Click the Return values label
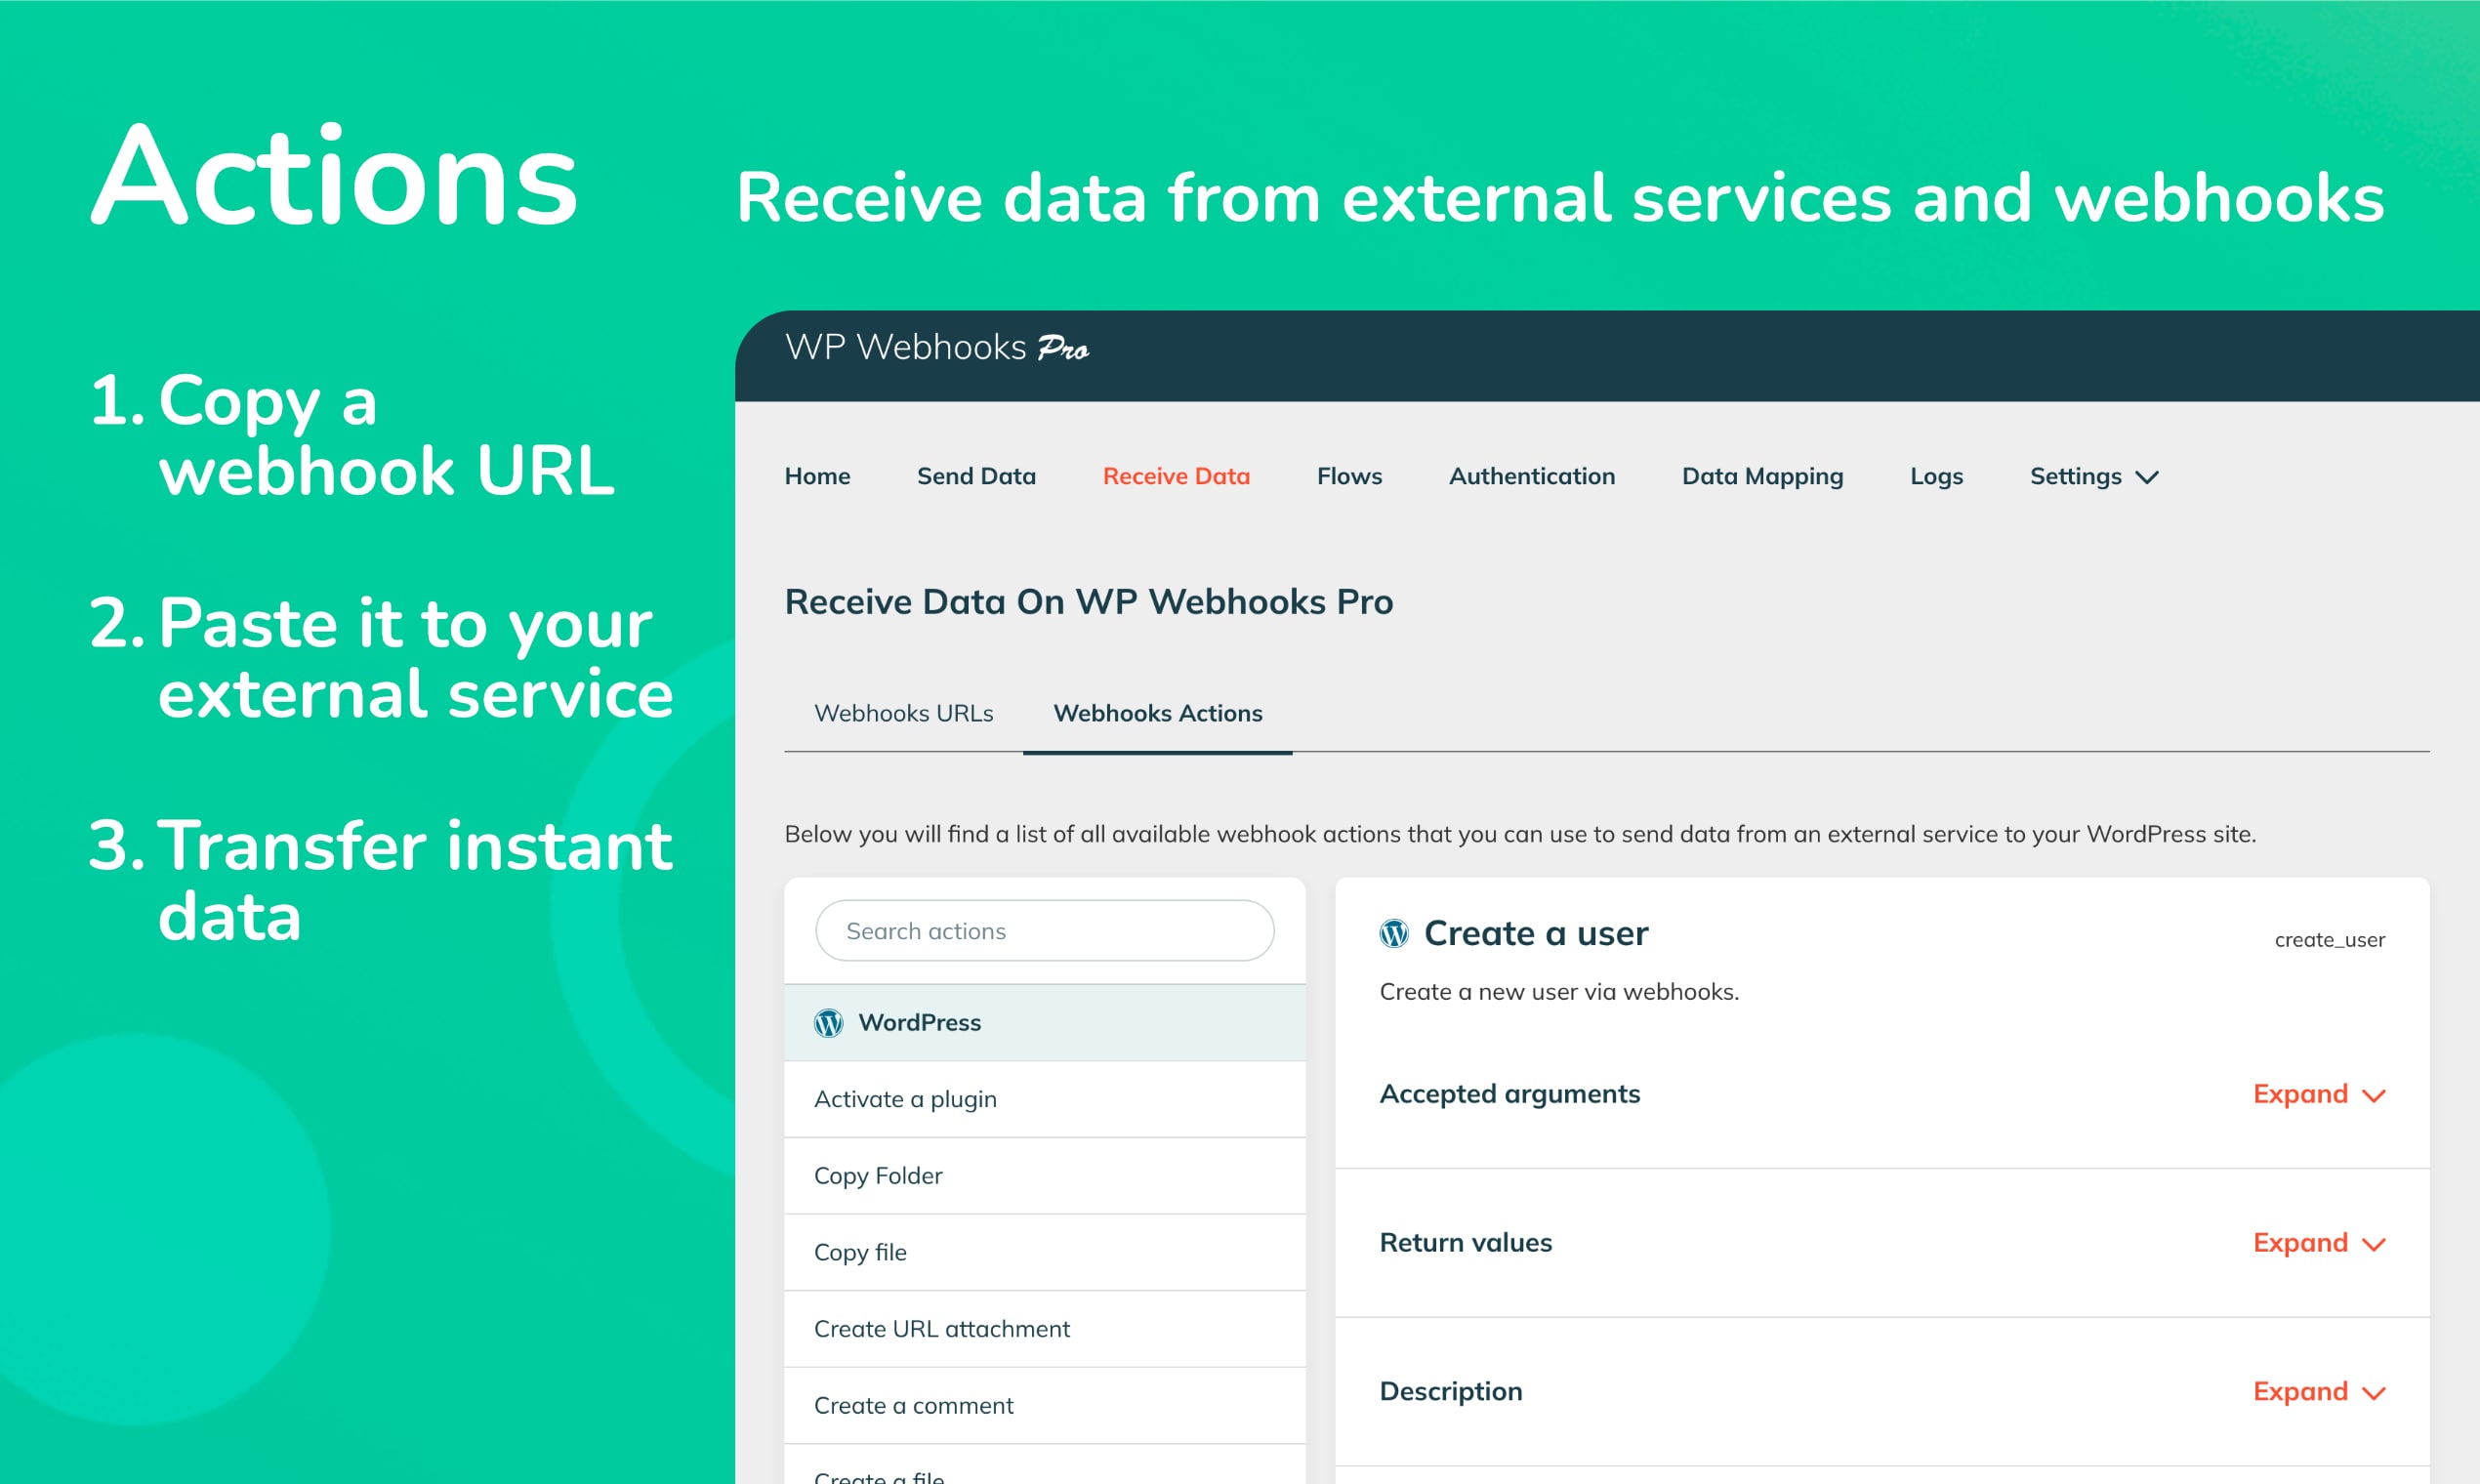The image size is (2480, 1484). 1466,1243
